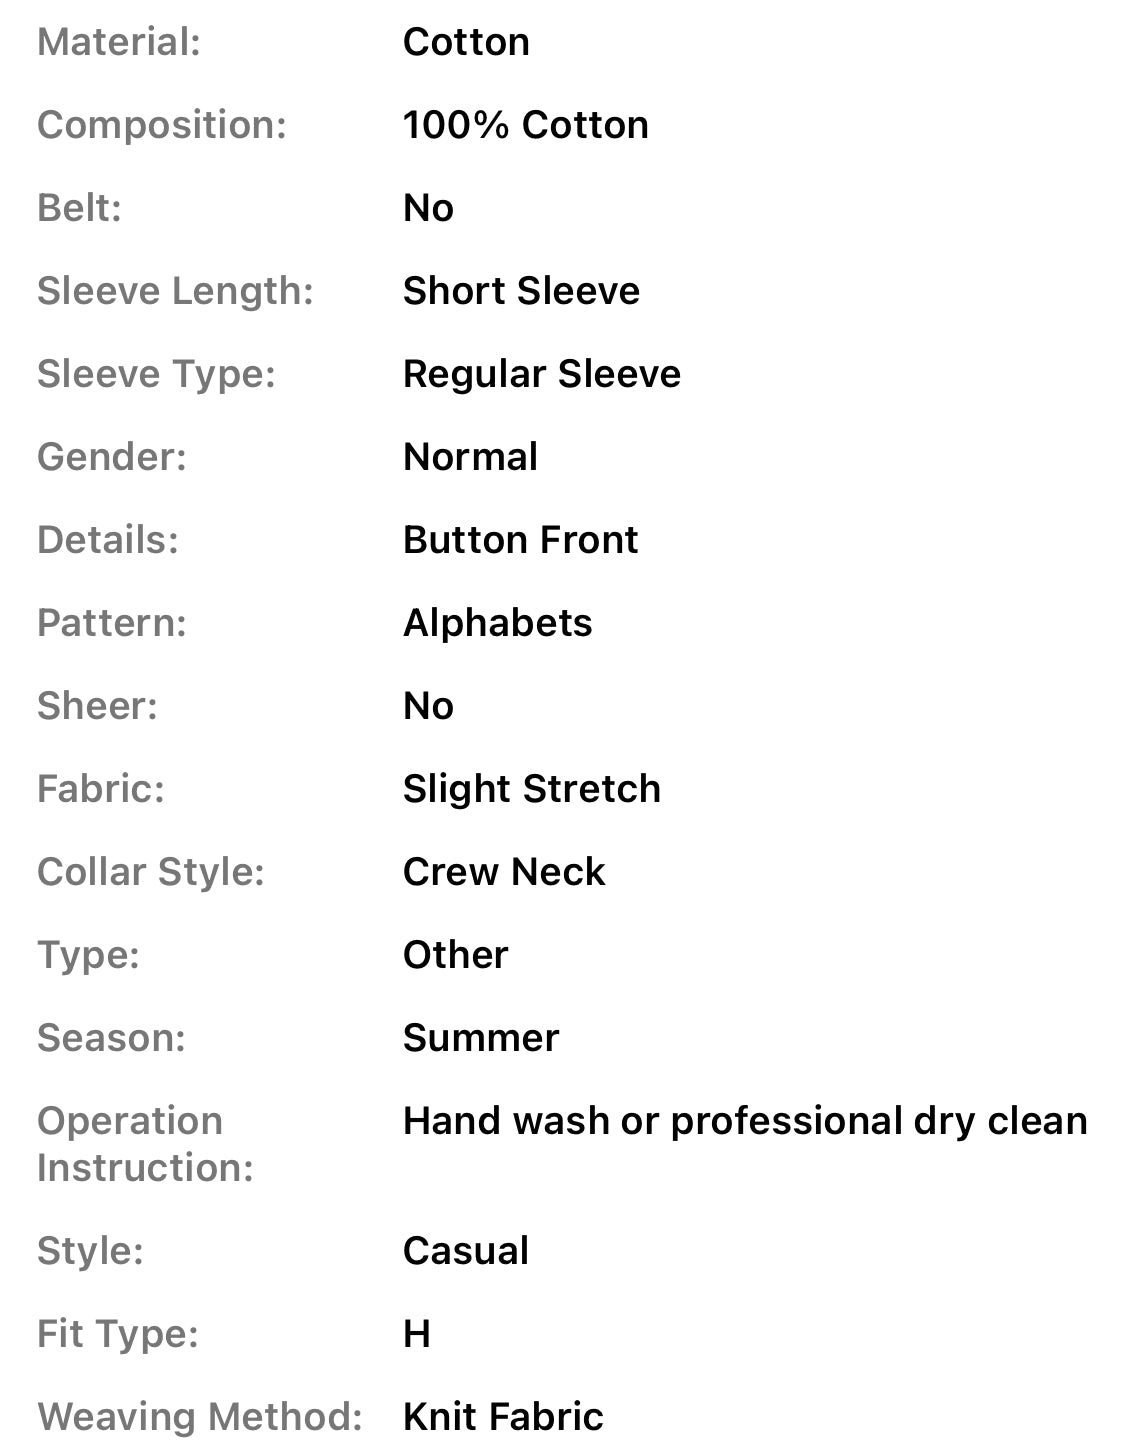The image size is (1128, 1447).
Task: Select the '100% Cotton' composition value
Action: [525, 125]
